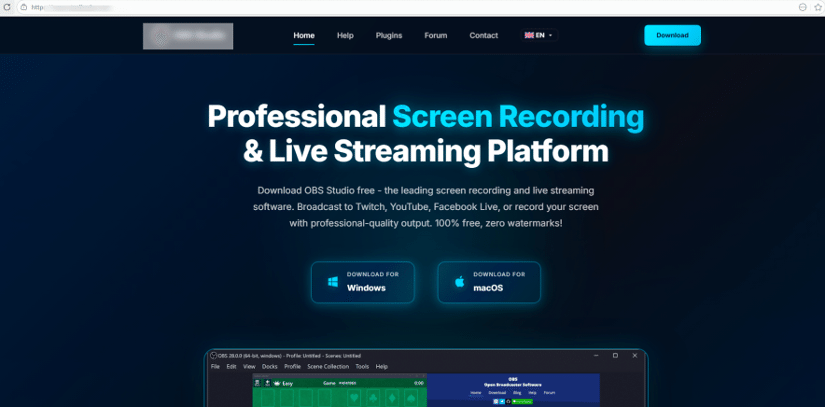Open Profile menu in the OBS preview window
The height and width of the screenshot is (408, 826).
click(292, 366)
